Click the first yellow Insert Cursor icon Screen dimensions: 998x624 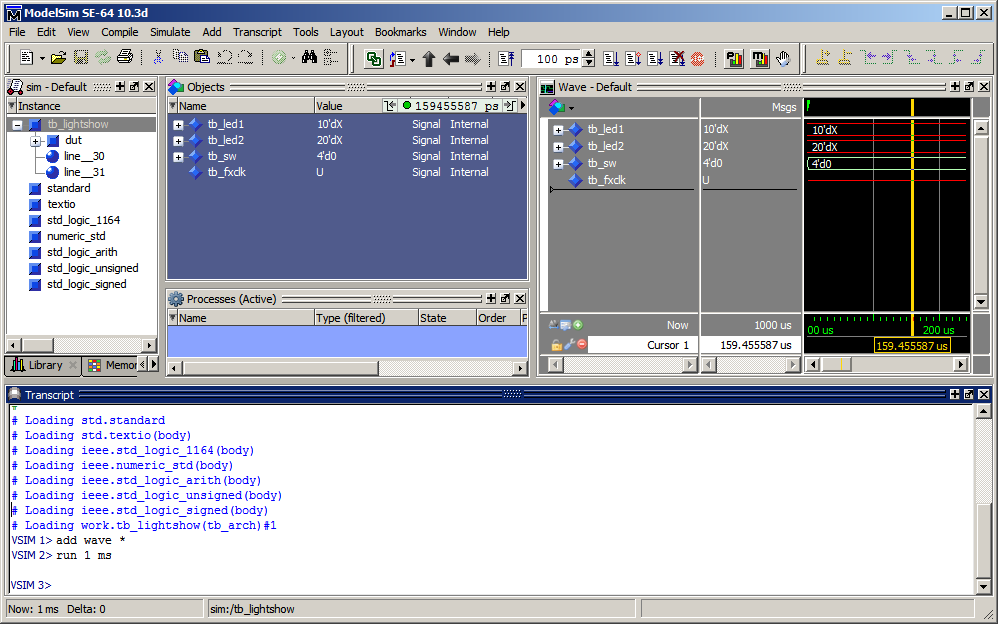point(823,58)
